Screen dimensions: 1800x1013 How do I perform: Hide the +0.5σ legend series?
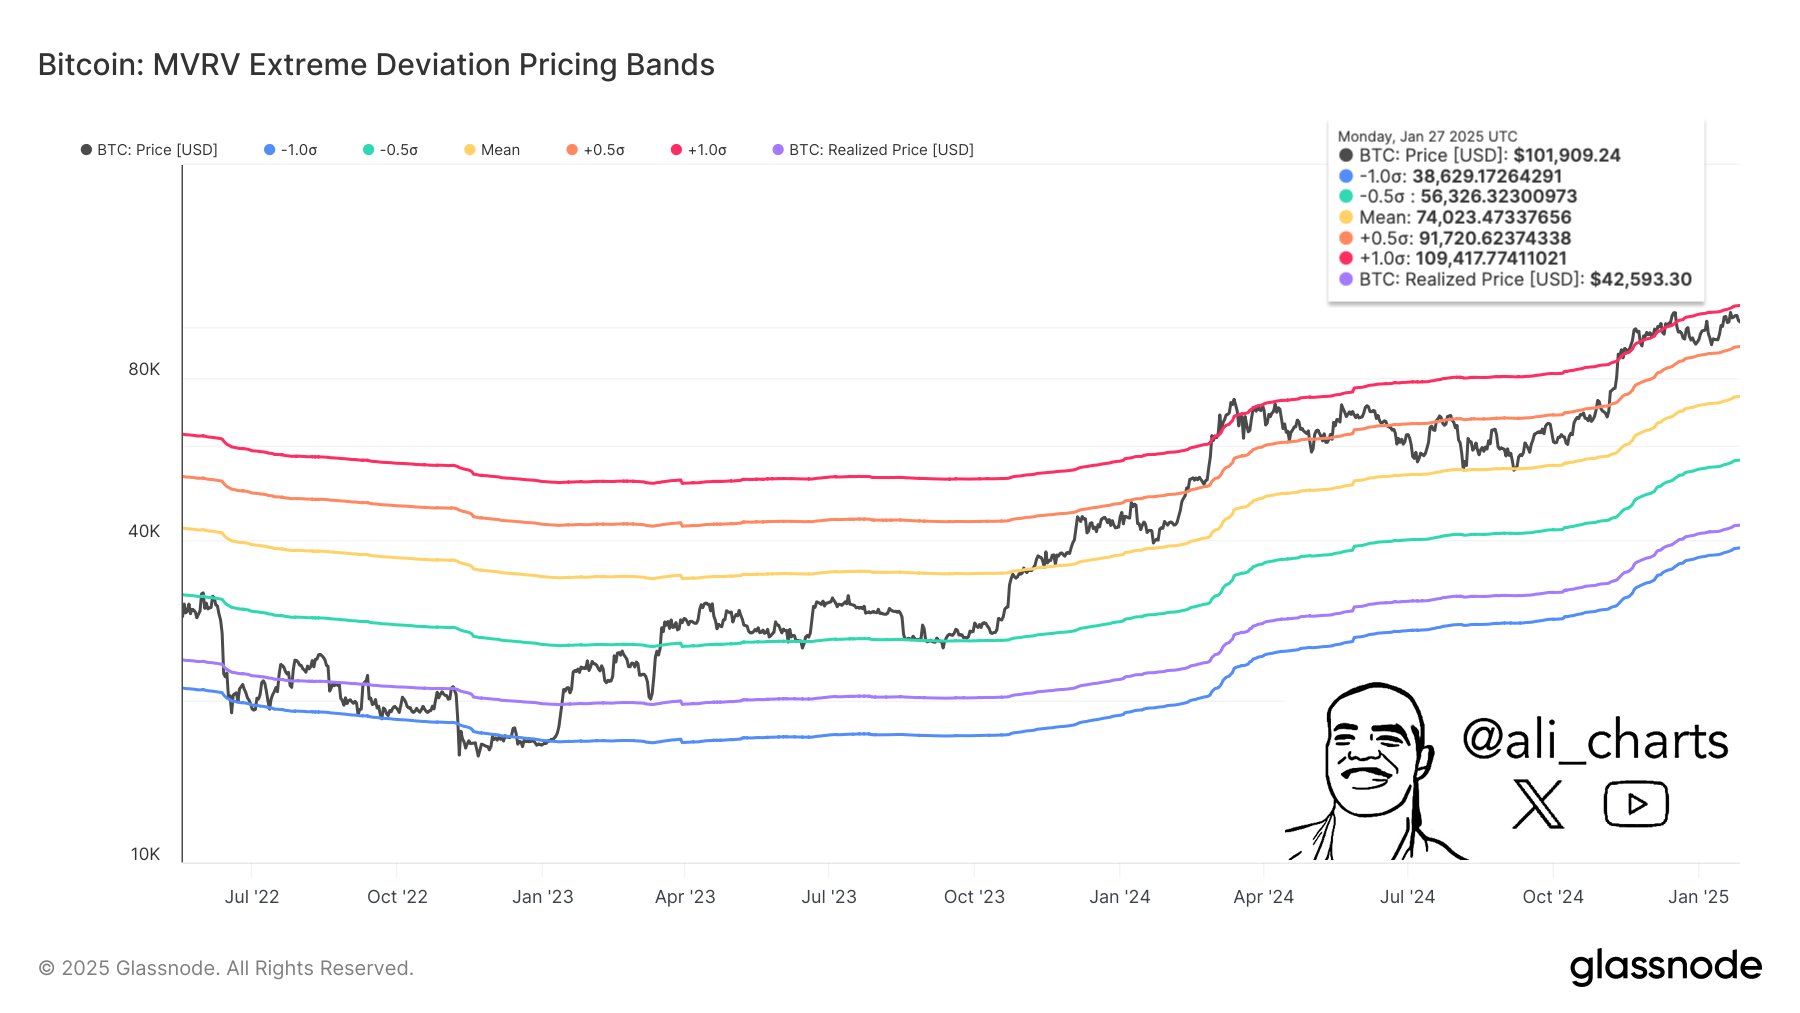pos(595,150)
